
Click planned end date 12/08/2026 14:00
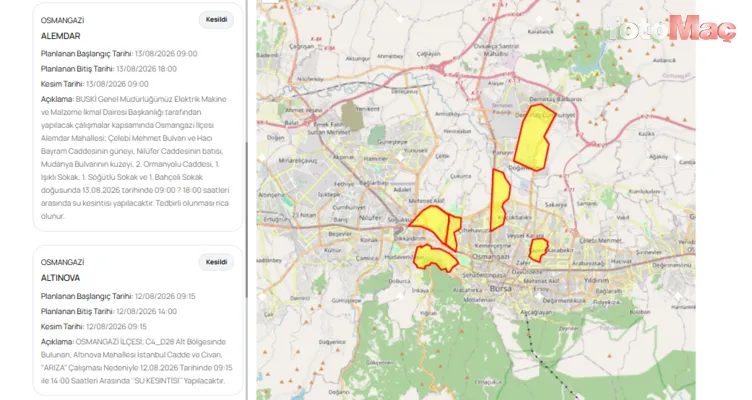147,312
